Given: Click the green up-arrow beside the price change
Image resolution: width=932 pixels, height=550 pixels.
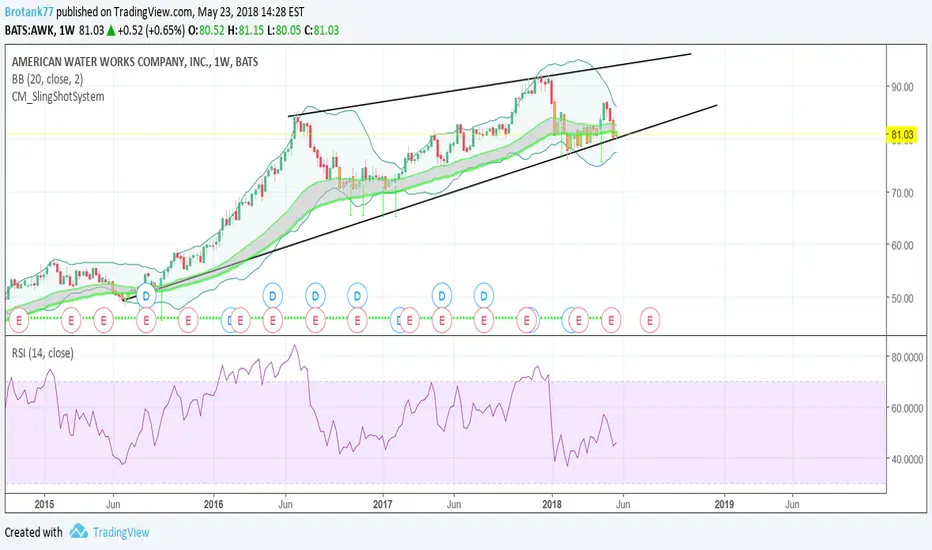Looking at the screenshot, I should click(x=111, y=30).
